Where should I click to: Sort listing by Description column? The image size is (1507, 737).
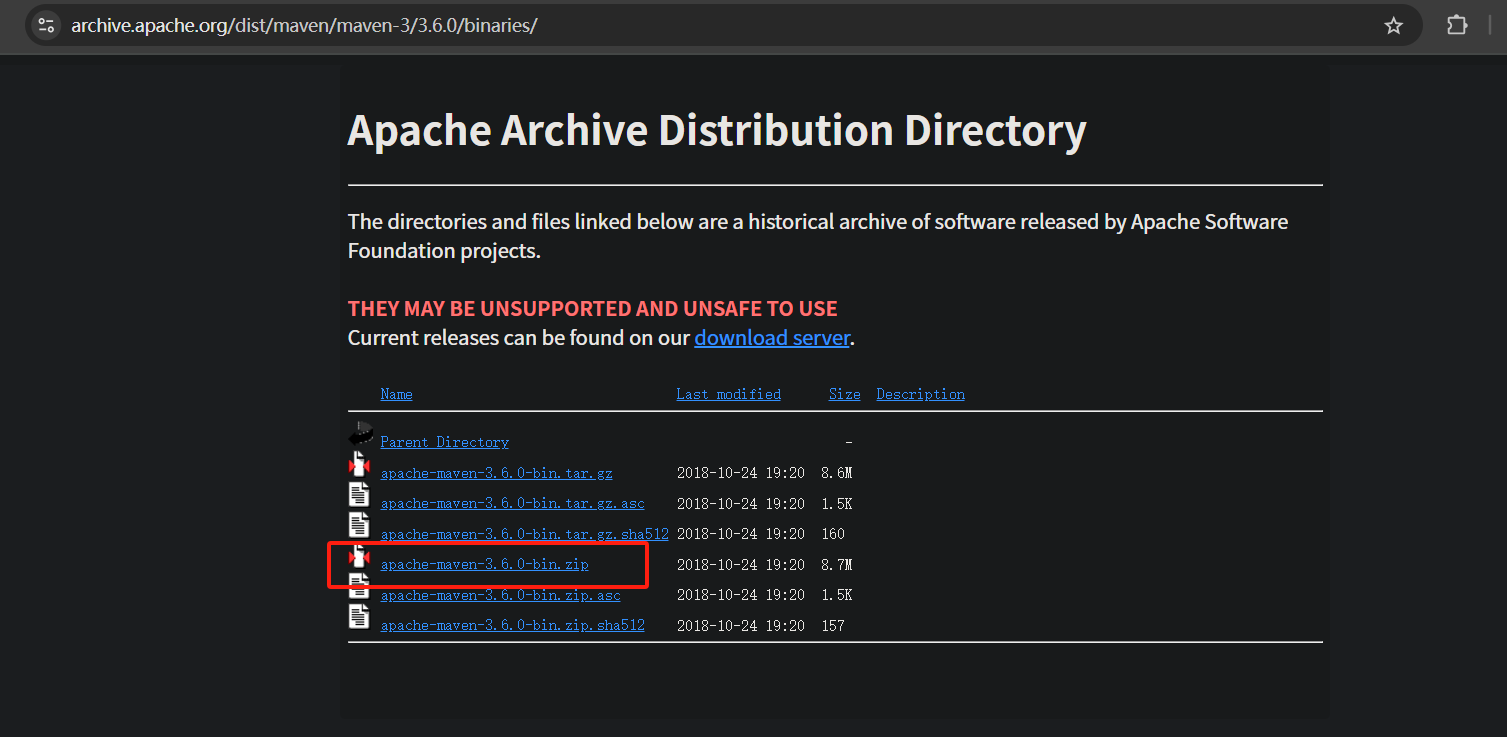click(x=920, y=394)
